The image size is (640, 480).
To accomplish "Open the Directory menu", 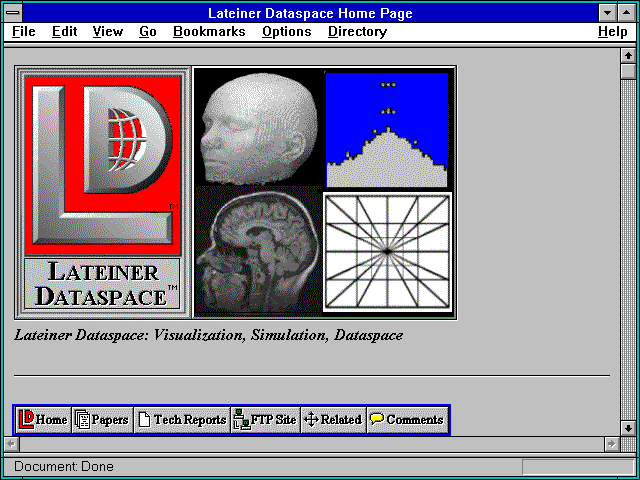I will [x=358, y=32].
